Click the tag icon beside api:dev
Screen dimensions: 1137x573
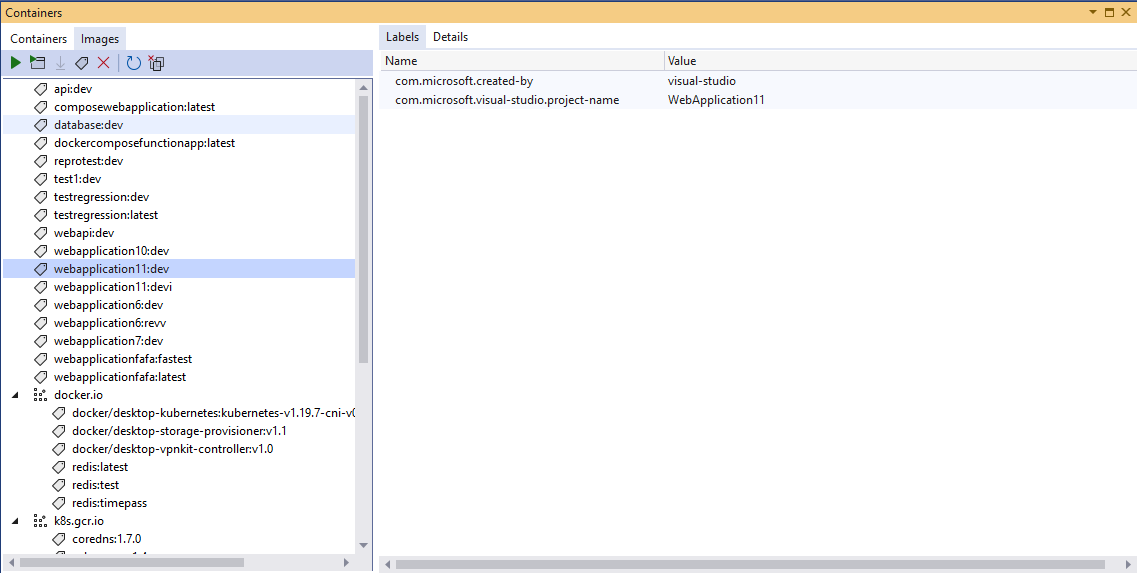pyautogui.click(x=41, y=89)
